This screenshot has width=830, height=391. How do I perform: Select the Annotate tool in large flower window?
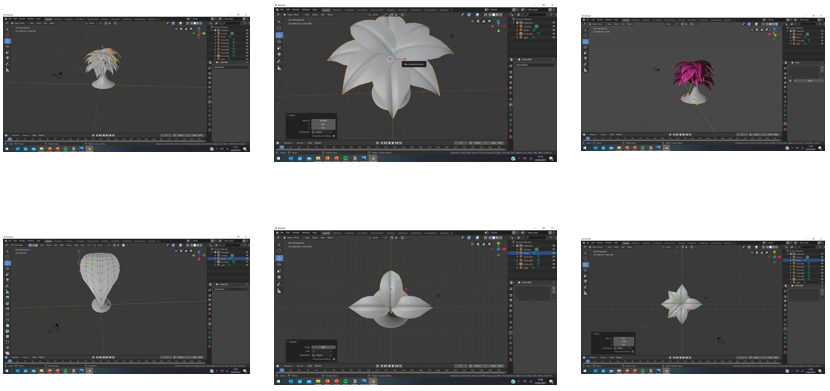point(279,61)
